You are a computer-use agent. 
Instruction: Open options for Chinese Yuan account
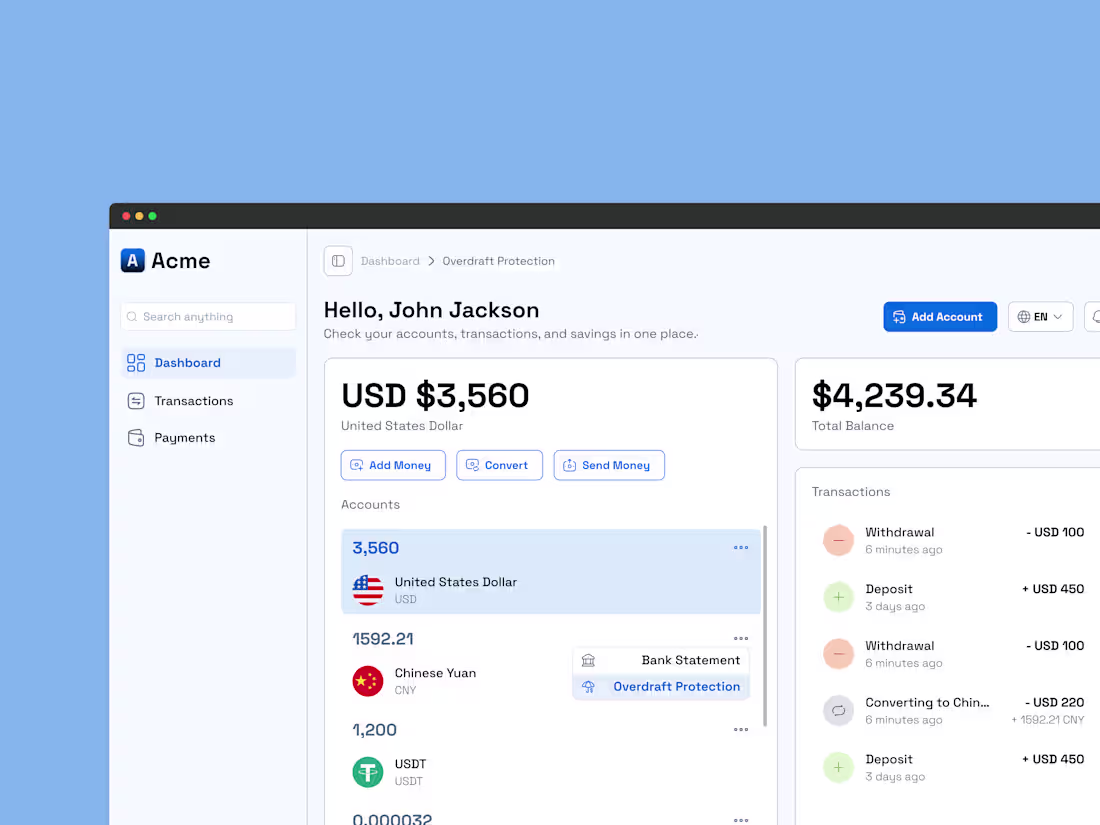point(741,638)
